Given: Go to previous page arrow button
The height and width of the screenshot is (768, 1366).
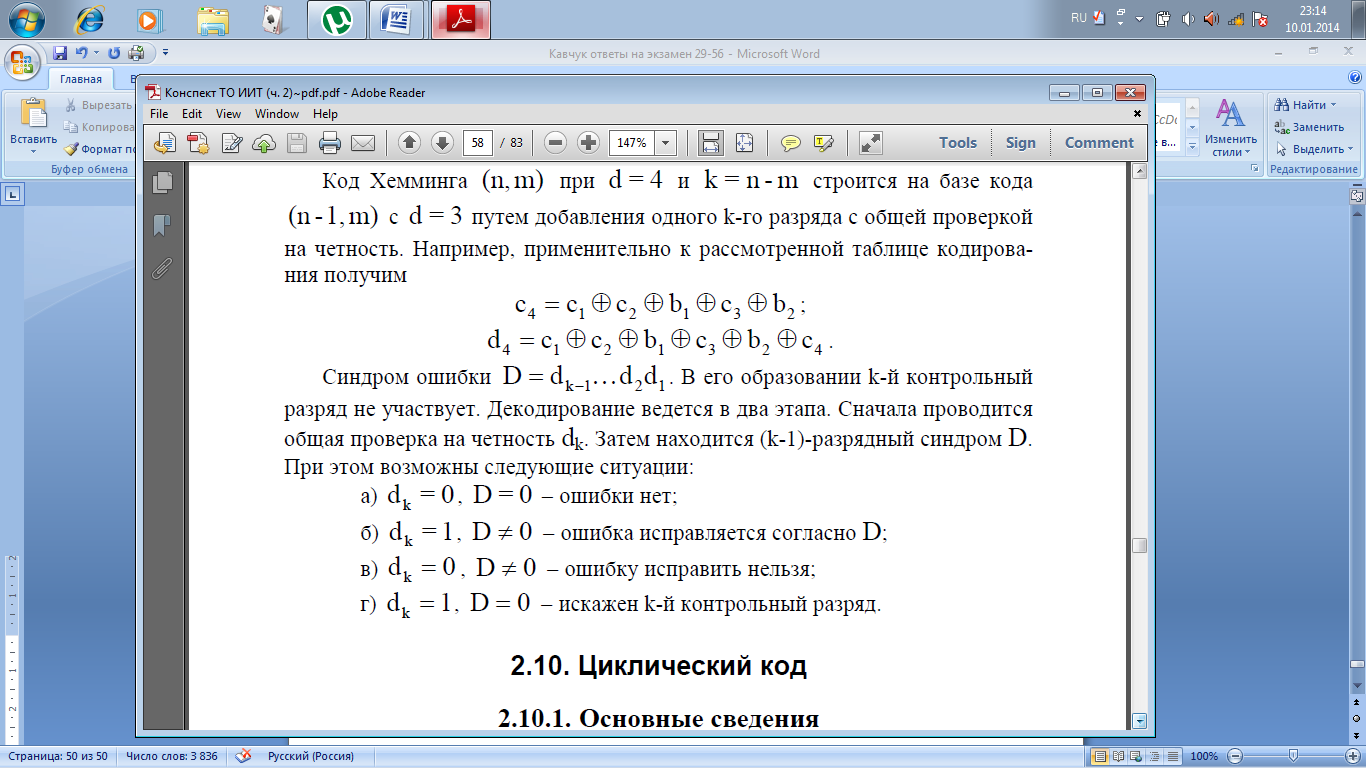Looking at the screenshot, I should click(x=409, y=143).
